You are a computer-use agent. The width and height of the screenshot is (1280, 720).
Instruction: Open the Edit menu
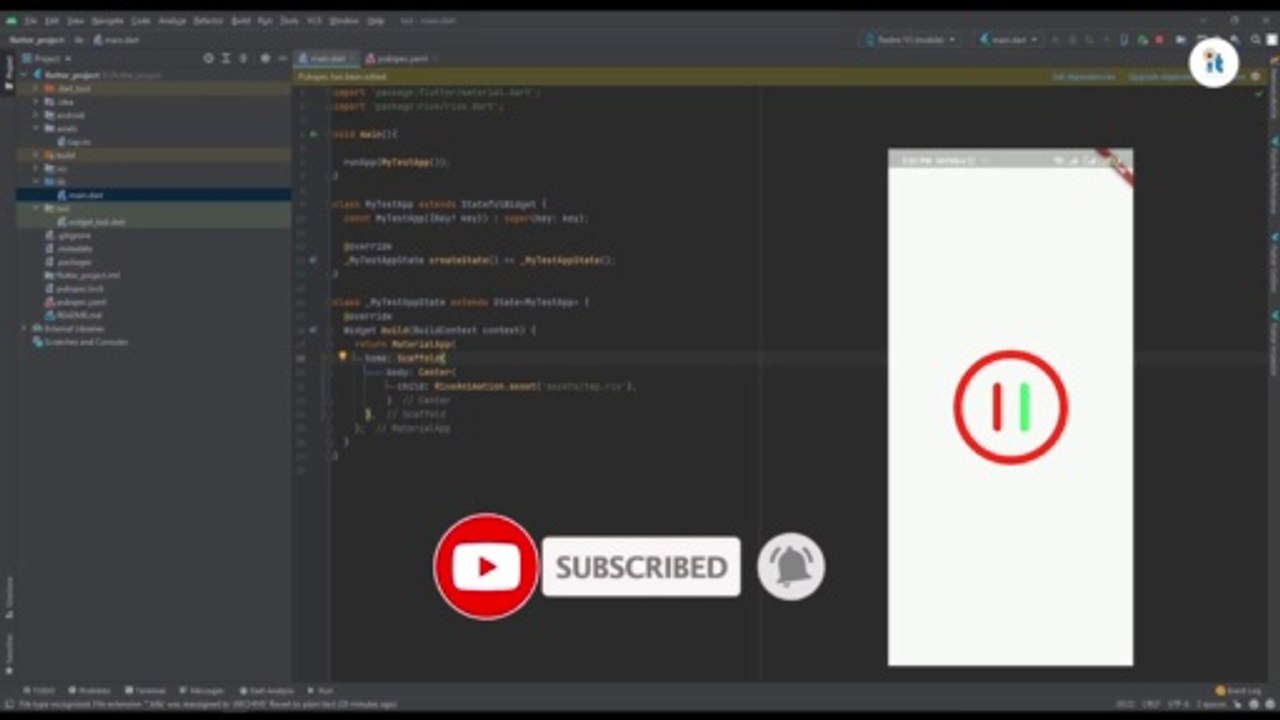click(52, 21)
